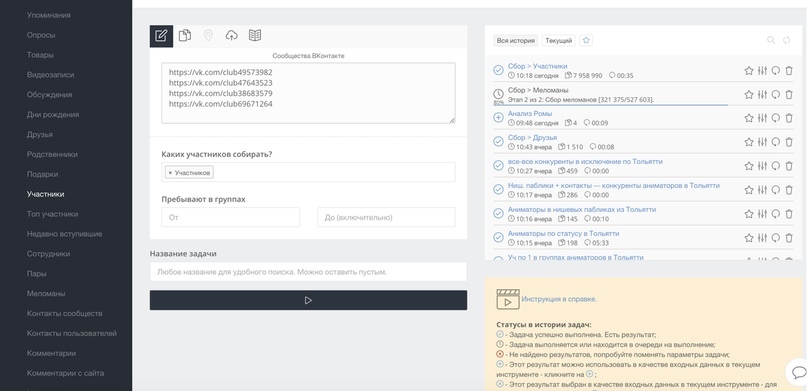The height and width of the screenshot is (391, 807).
Task: Star the 'Аниматоры по статусу в Тольятти' task
Action: [x=749, y=238]
